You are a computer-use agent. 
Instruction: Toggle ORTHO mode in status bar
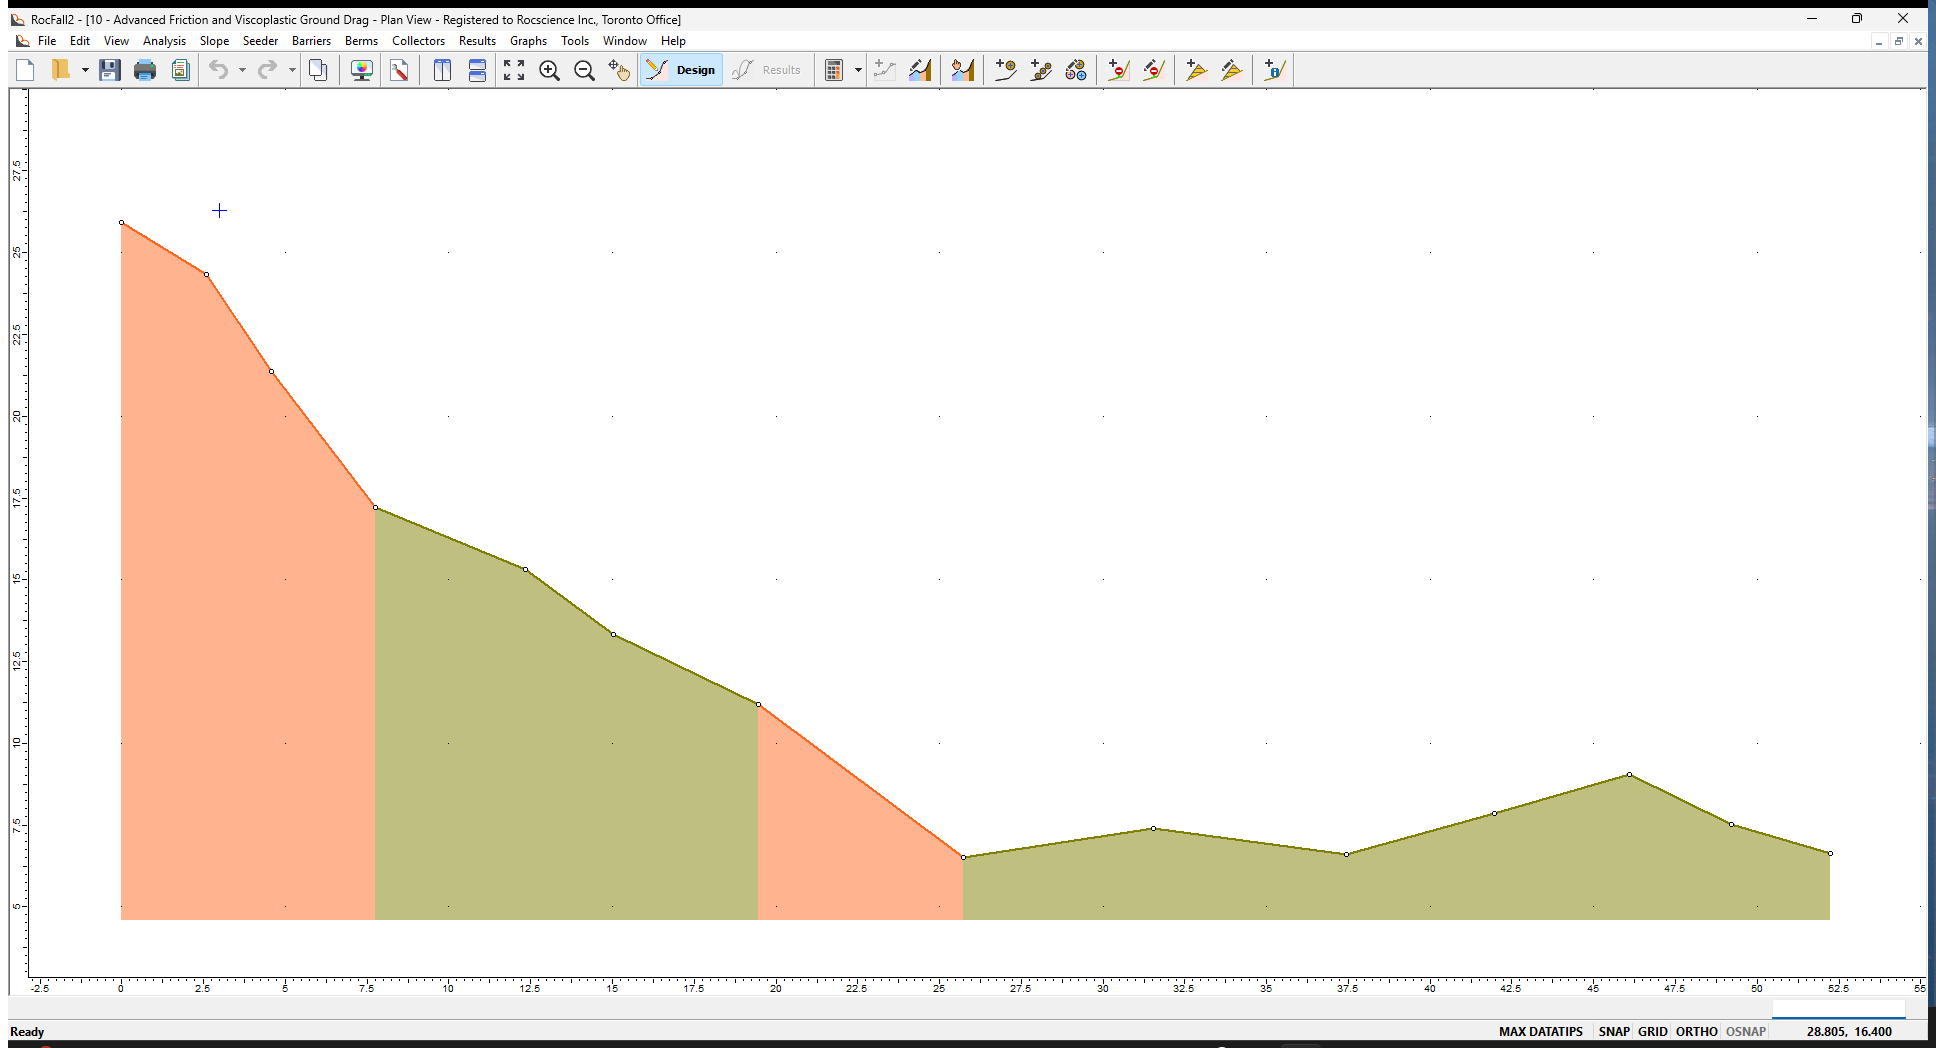pos(1696,1031)
